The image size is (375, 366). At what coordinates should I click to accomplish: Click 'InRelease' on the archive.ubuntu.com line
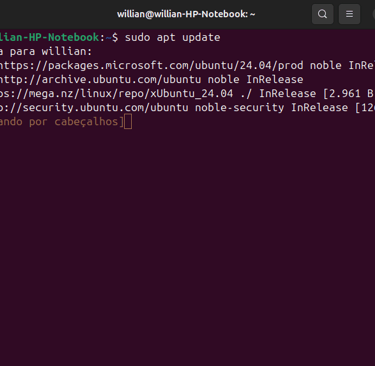point(275,79)
